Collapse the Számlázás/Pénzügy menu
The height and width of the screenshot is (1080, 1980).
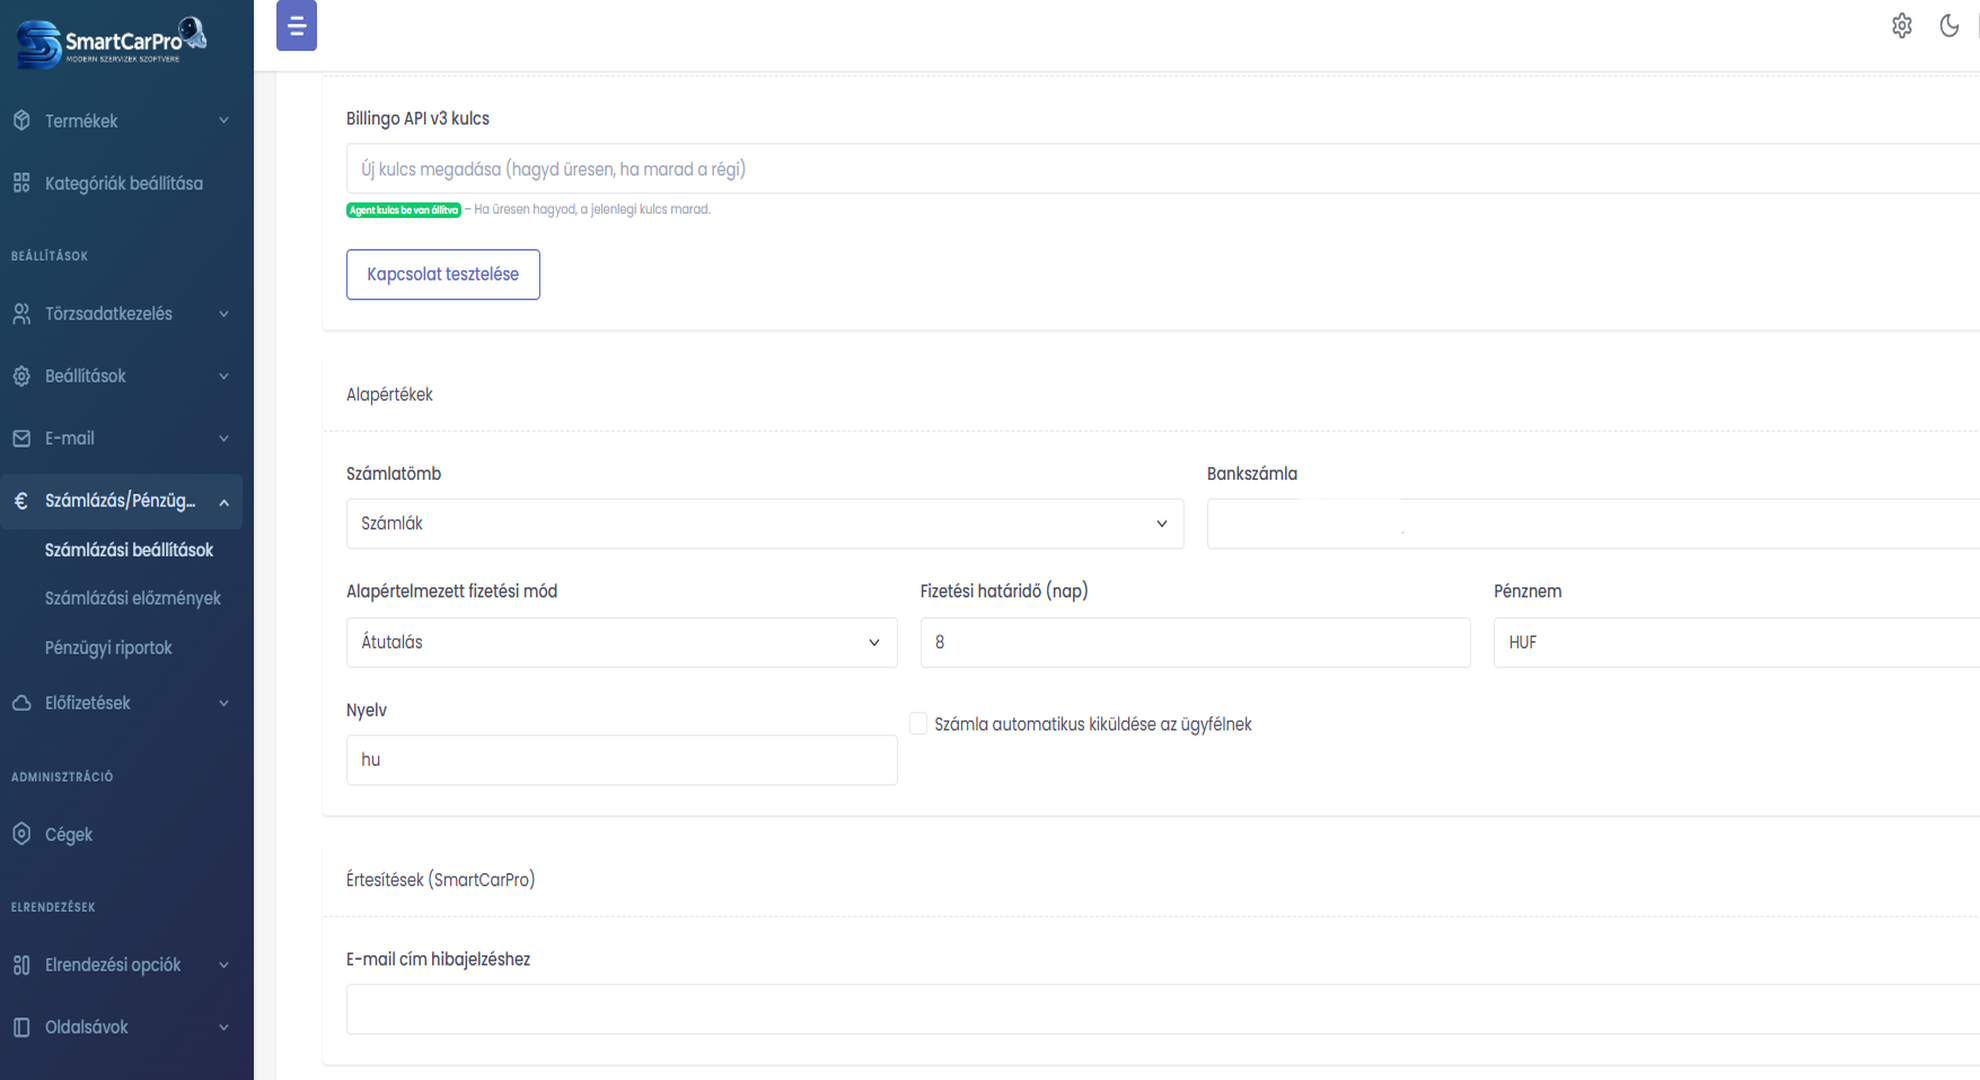point(223,501)
